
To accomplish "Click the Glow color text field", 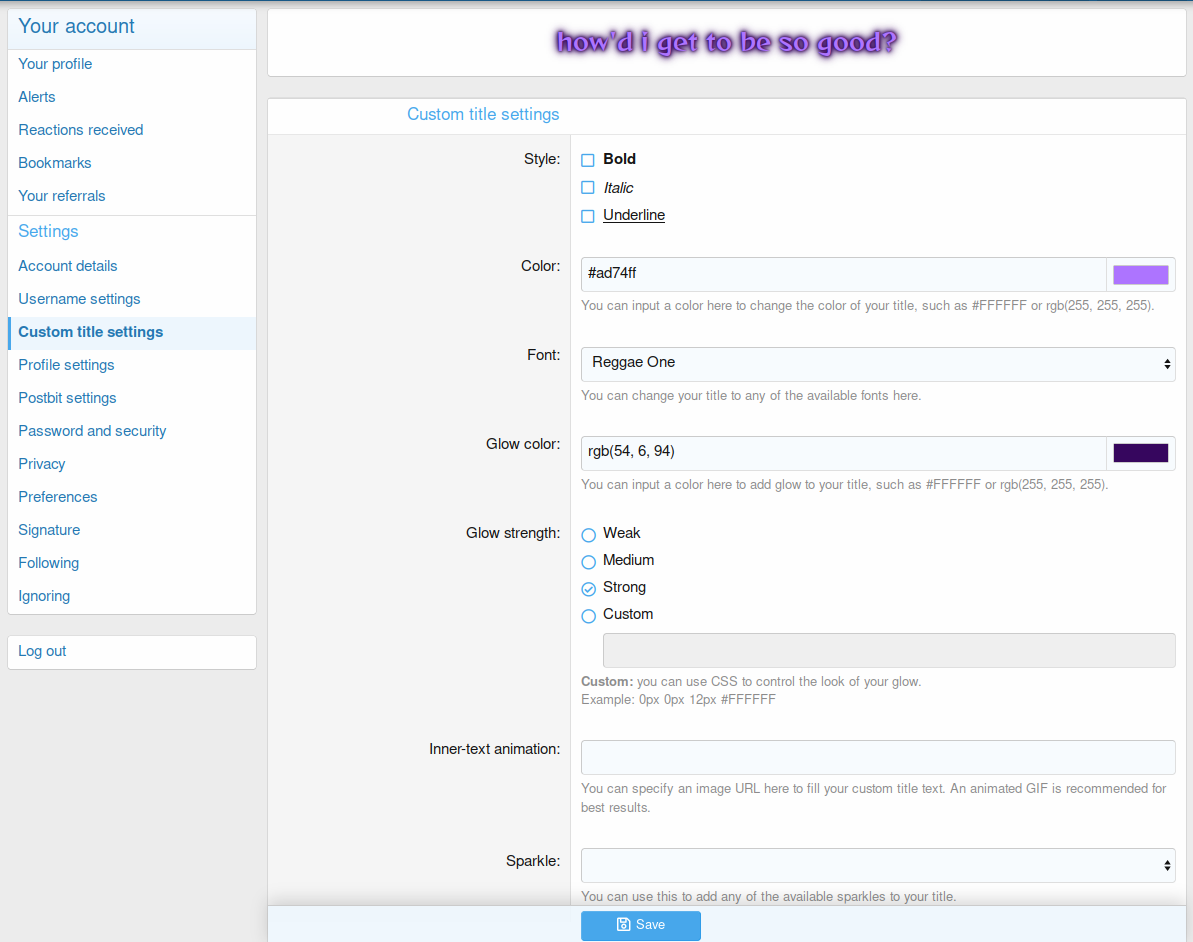I will click(x=843, y=453).
